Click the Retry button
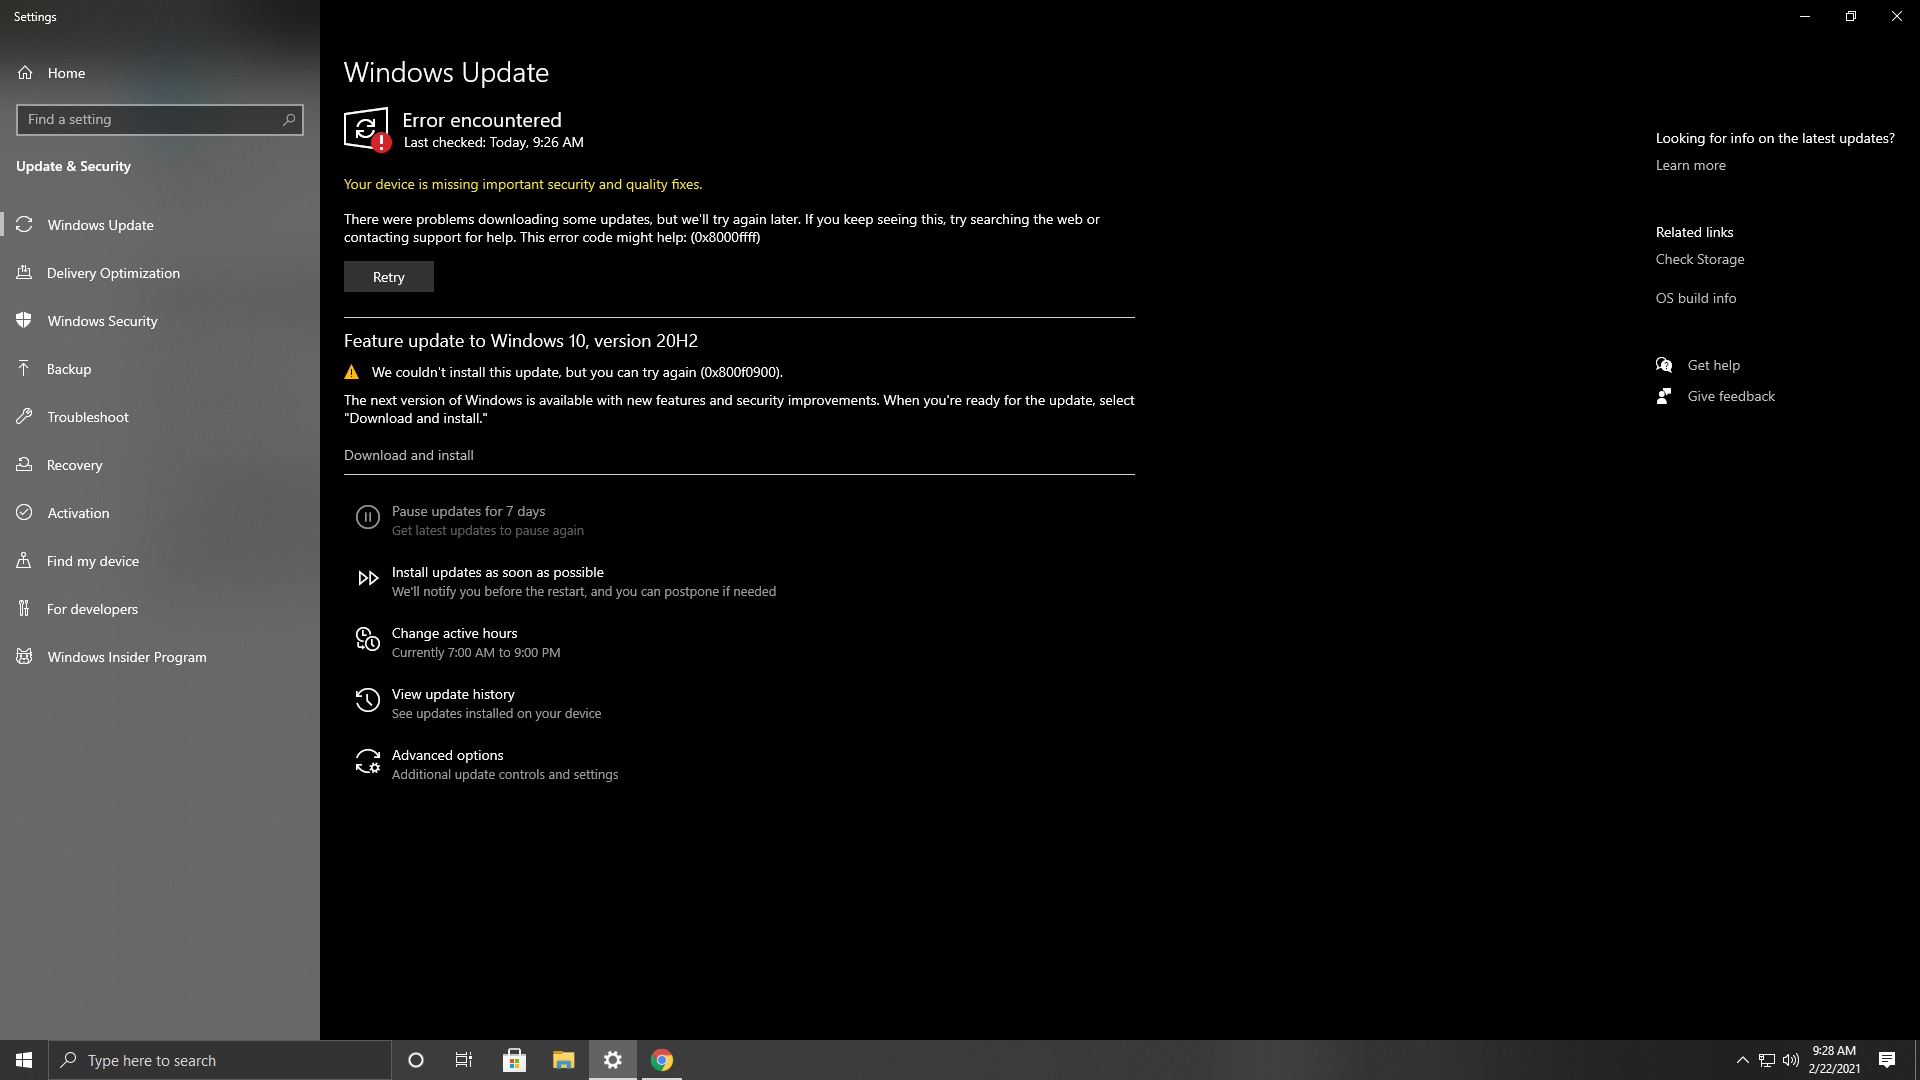 [389, 277]
